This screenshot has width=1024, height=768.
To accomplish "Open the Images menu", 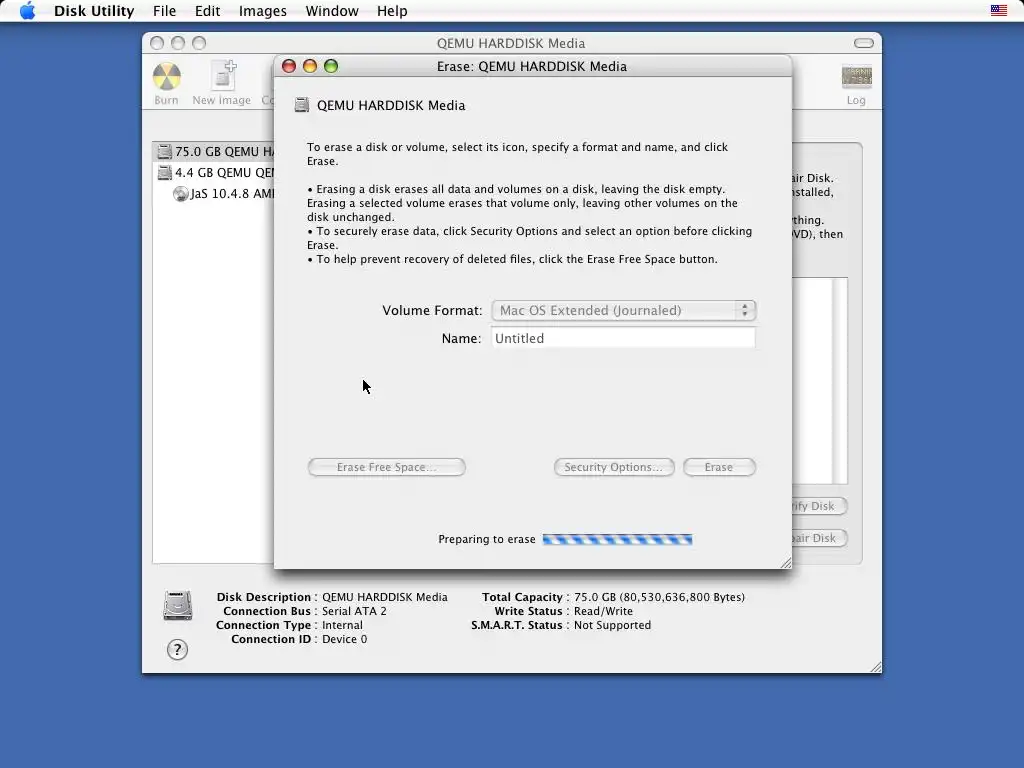I will 263,10.
